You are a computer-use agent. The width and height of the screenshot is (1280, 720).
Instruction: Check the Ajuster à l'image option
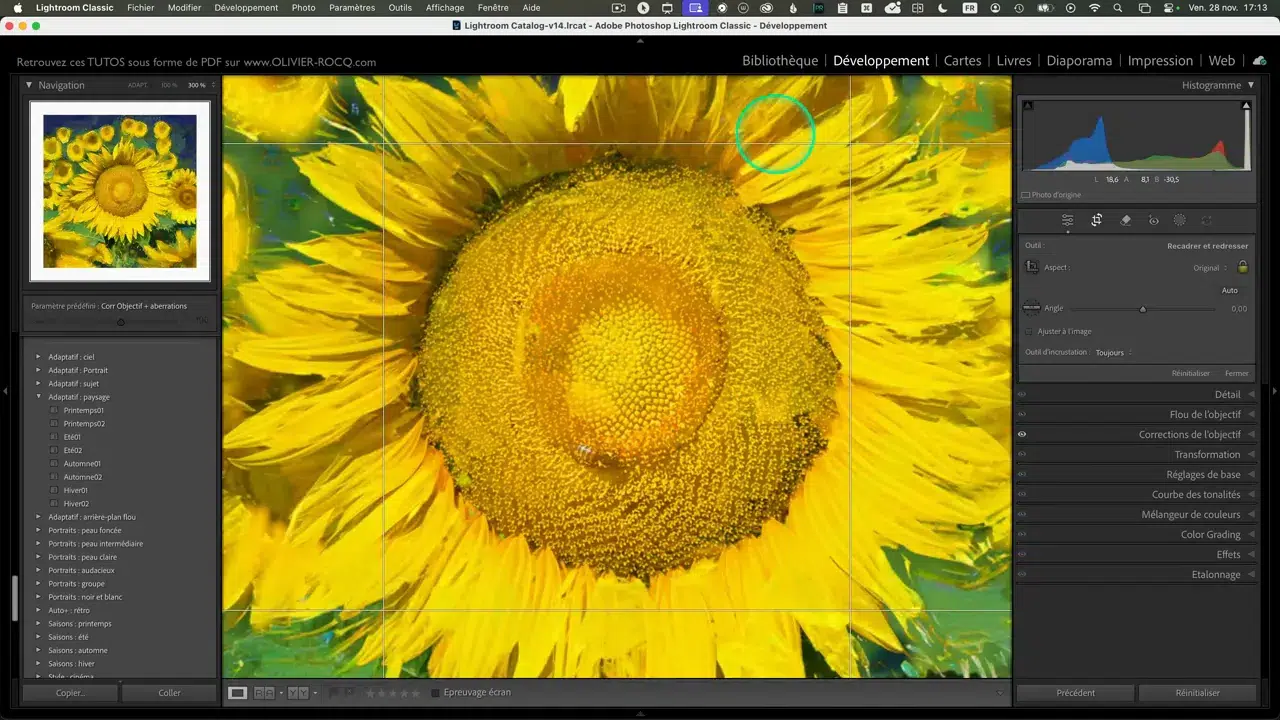click(x=1029, y=331)
